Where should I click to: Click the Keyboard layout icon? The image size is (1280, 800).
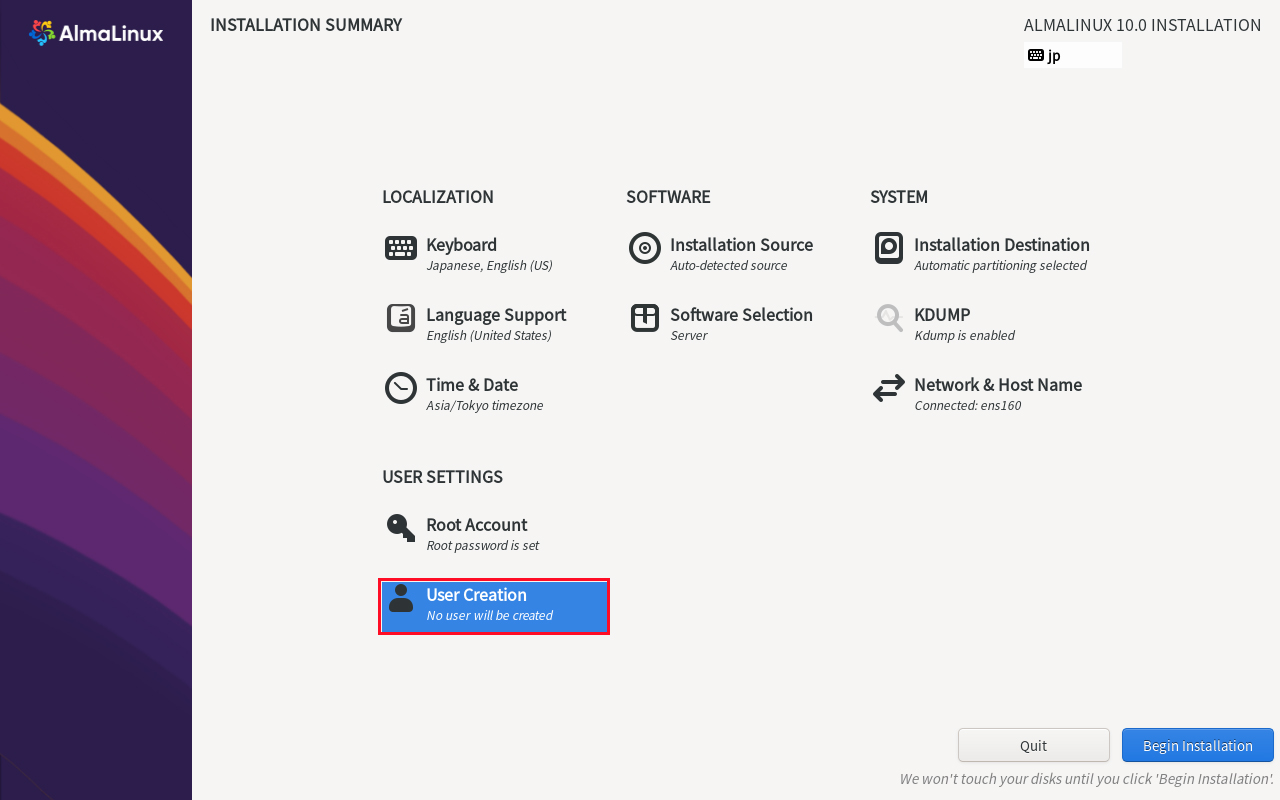tap(401, 248)
